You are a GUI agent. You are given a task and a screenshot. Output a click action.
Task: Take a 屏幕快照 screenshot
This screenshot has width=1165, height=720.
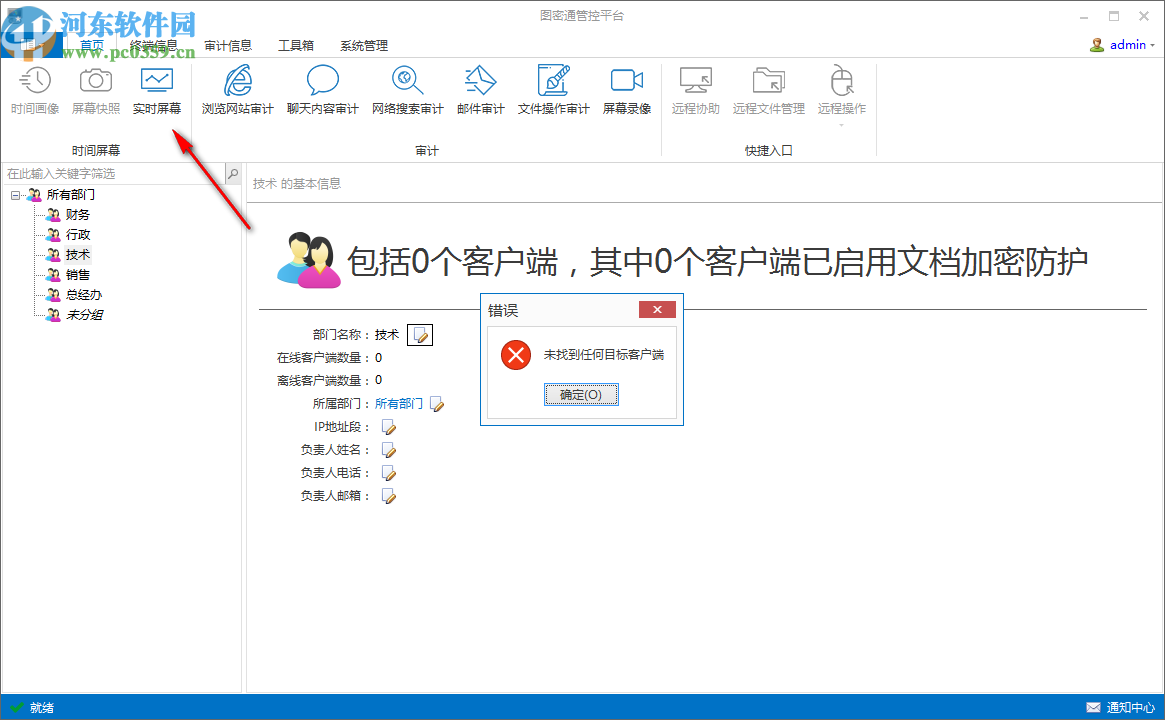[94, 90]
